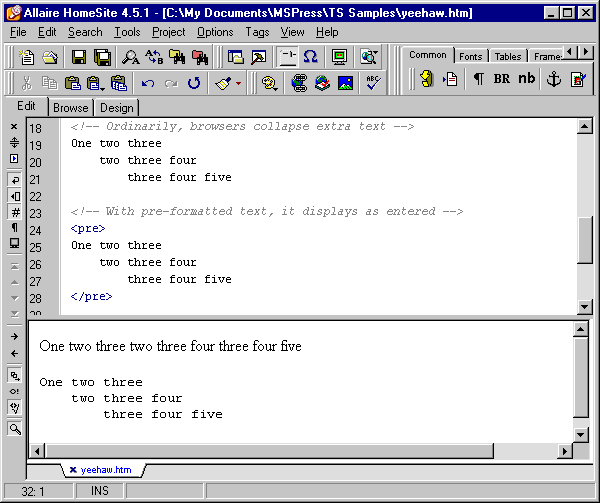This screenshot has width=600, height=503.
Task: Toggle word wrap in editor gutter
Action: [x=14, y=179]
